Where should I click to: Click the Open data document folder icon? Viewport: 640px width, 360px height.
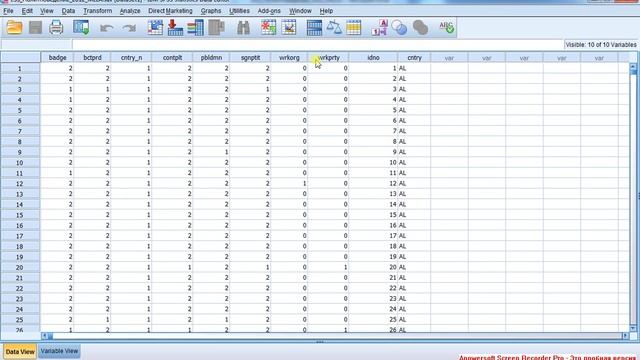tap(14, 27)
